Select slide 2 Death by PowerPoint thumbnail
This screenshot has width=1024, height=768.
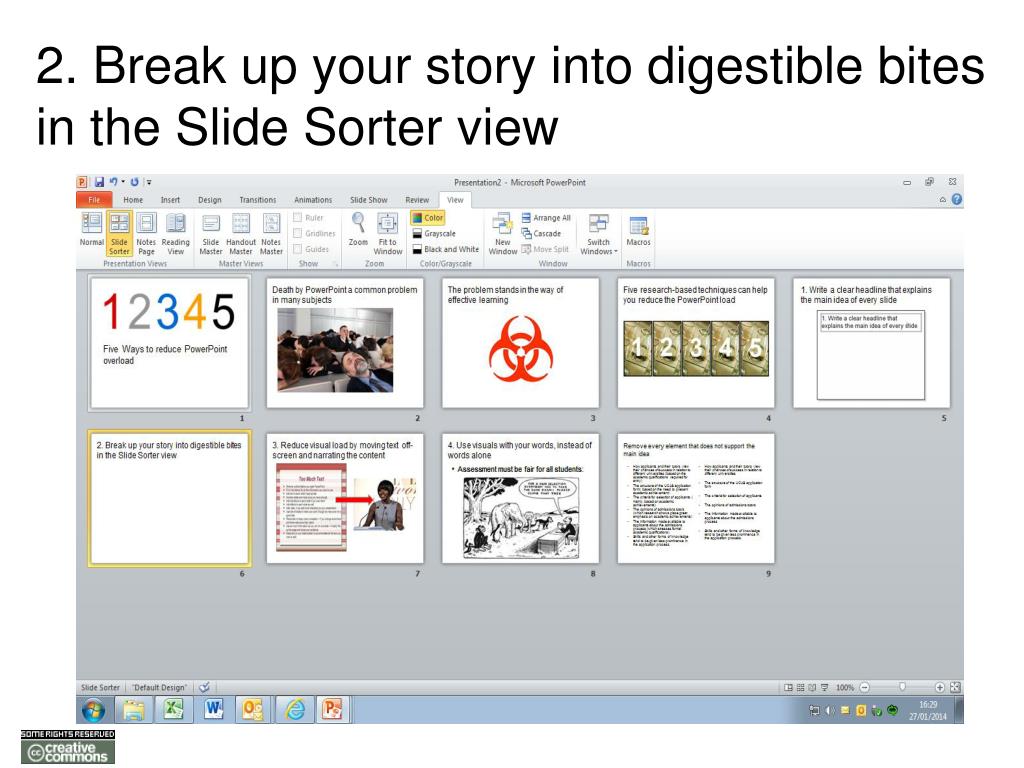pos(345,343)
